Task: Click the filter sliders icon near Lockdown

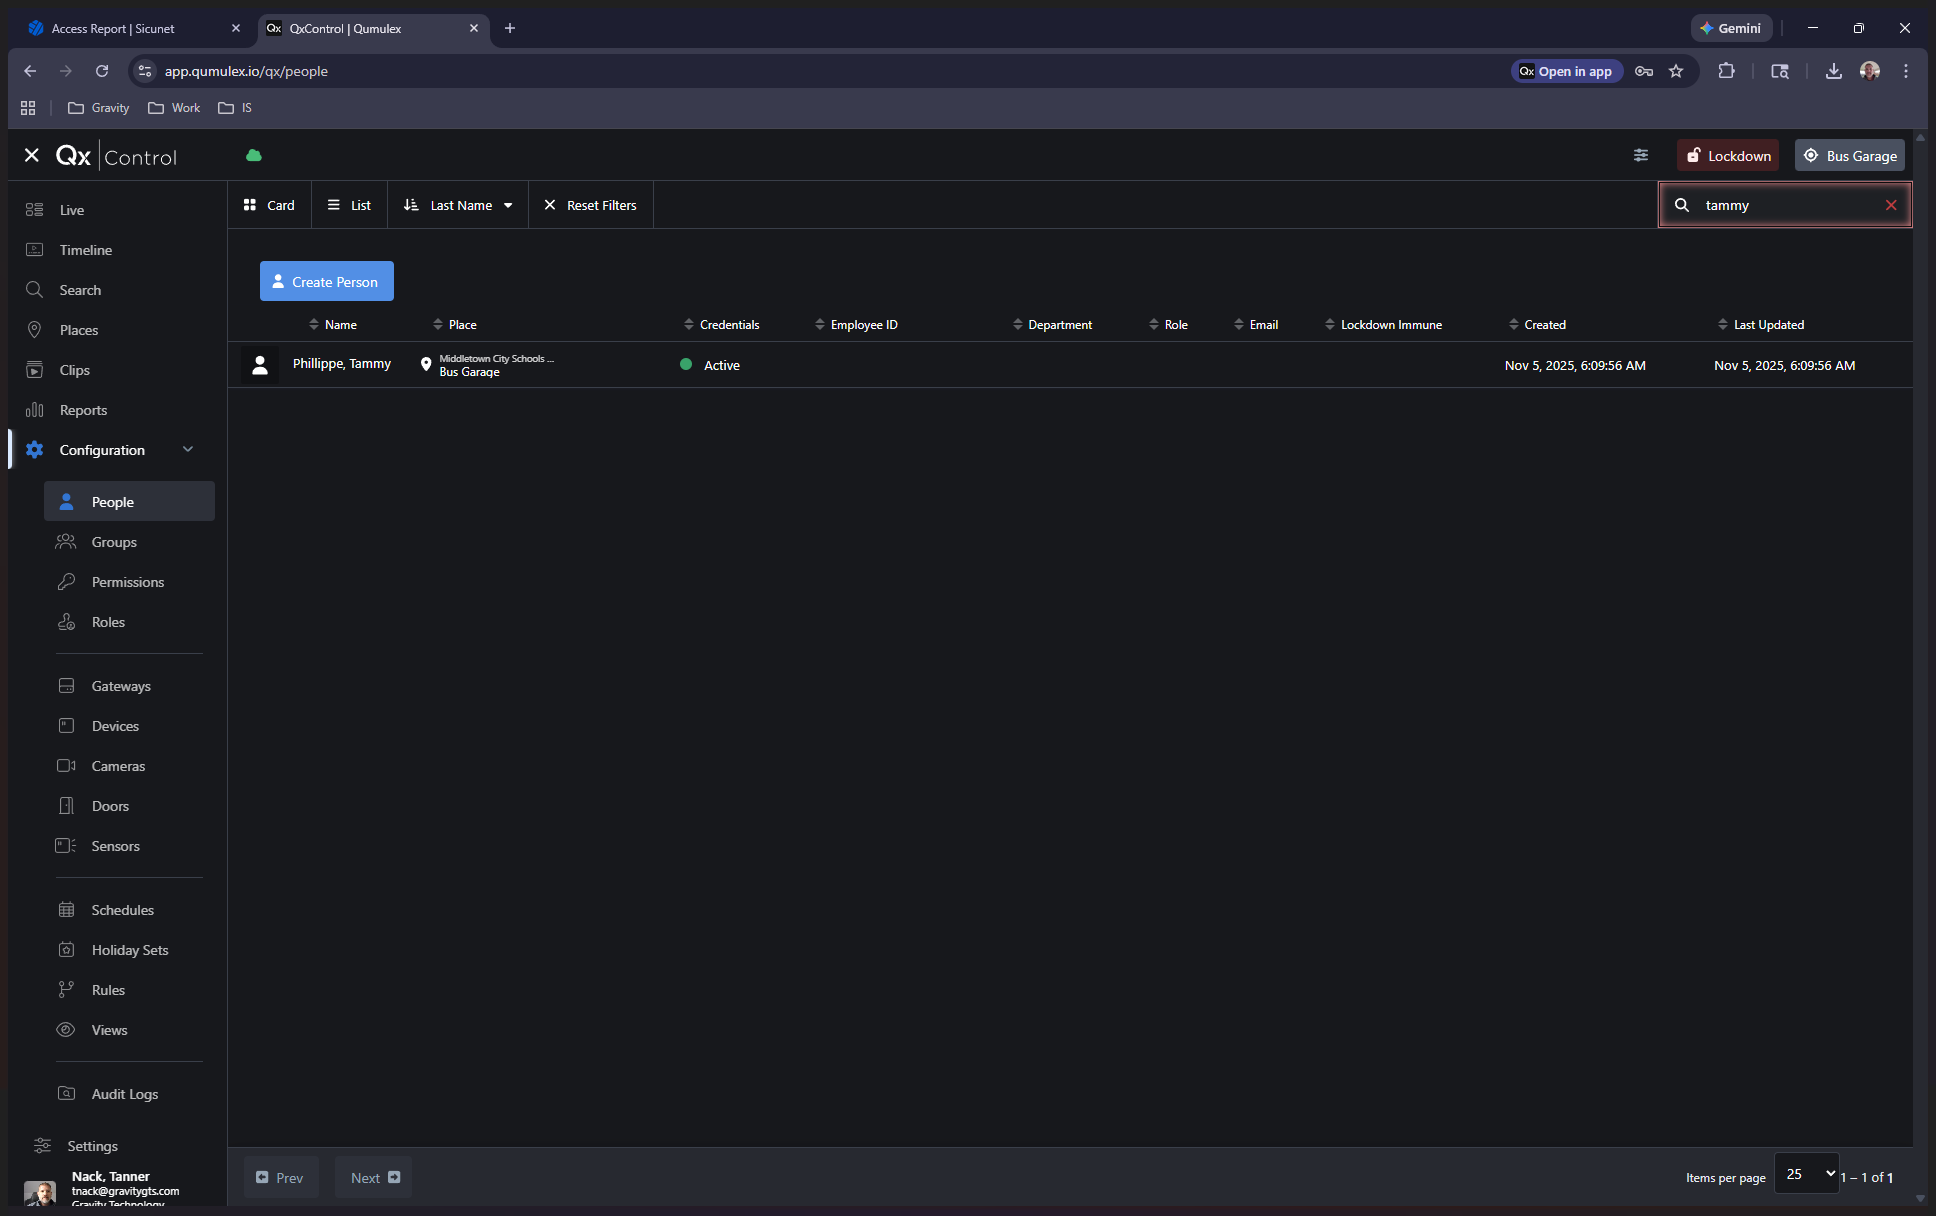Action: click(1641, 155)
